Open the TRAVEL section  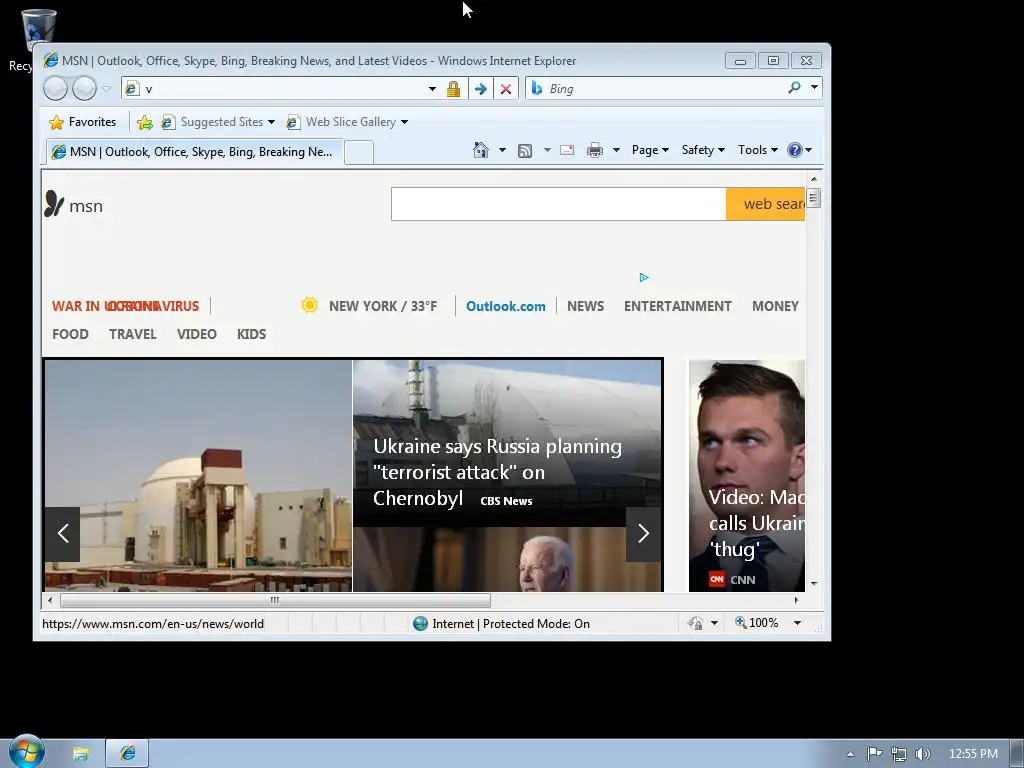[133, 334]
